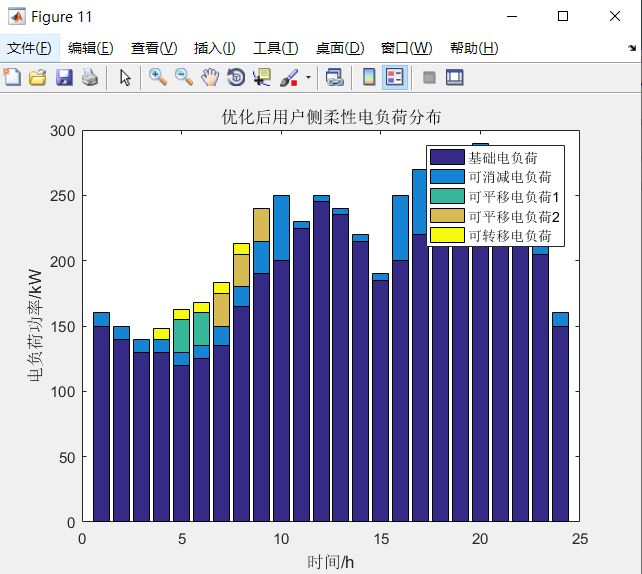The height and width of the screenshot is (574, 642).
Task: Select the Pan hand tool
Action: [210, 77]
